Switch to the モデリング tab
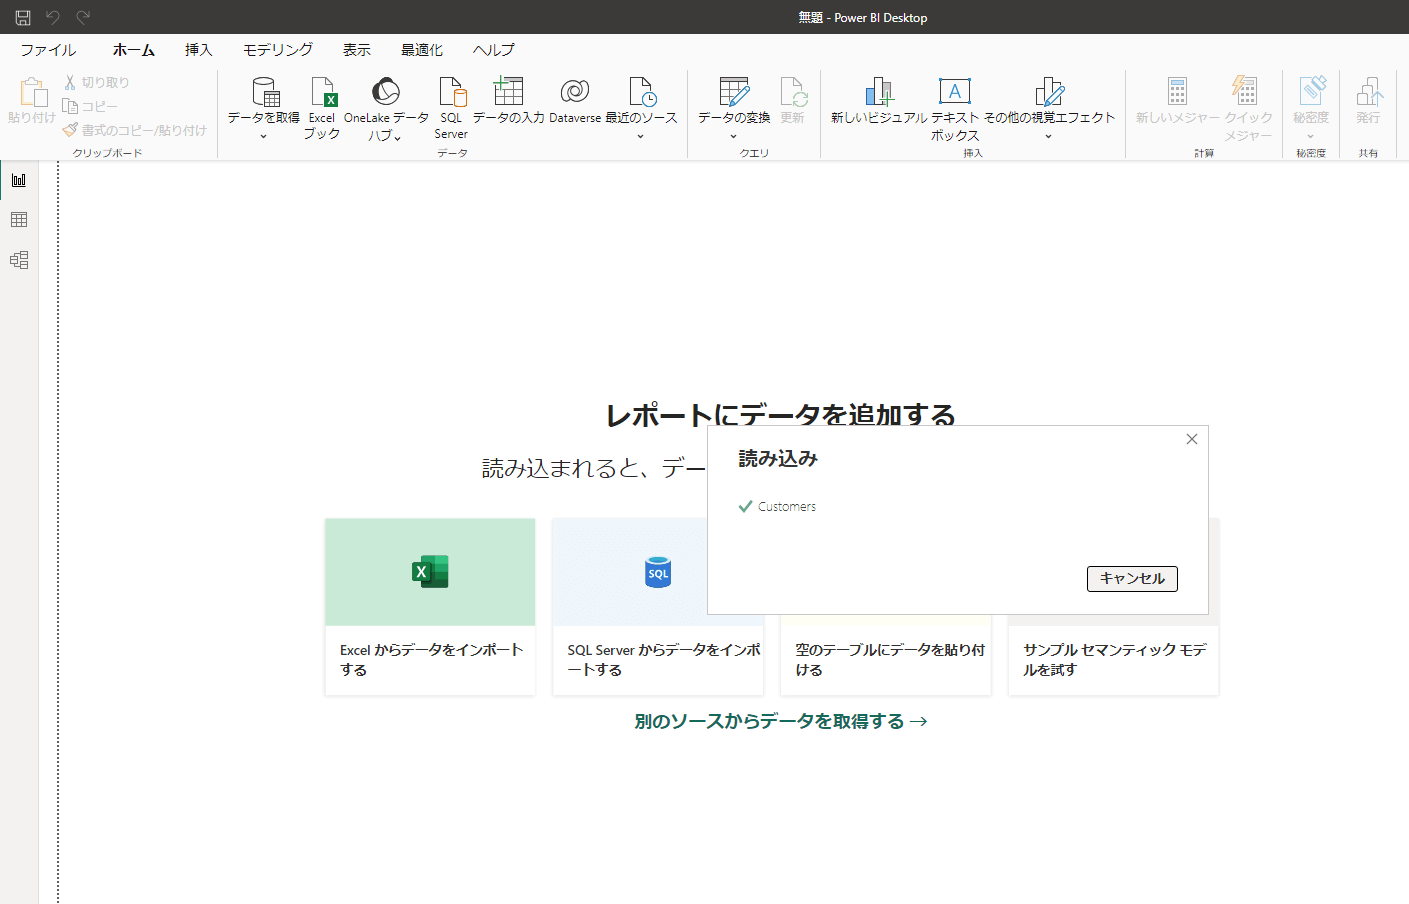The width and height of the screenshot is (1409, 904). click(x=277, y=50)
